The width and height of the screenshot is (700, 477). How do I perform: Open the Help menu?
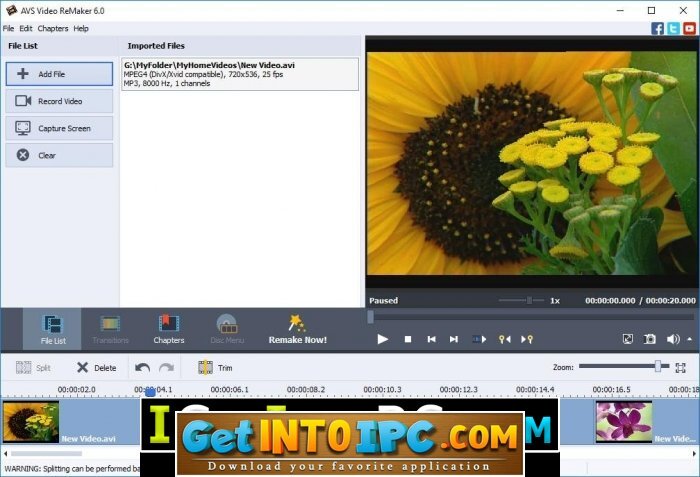tap(81, 28)
